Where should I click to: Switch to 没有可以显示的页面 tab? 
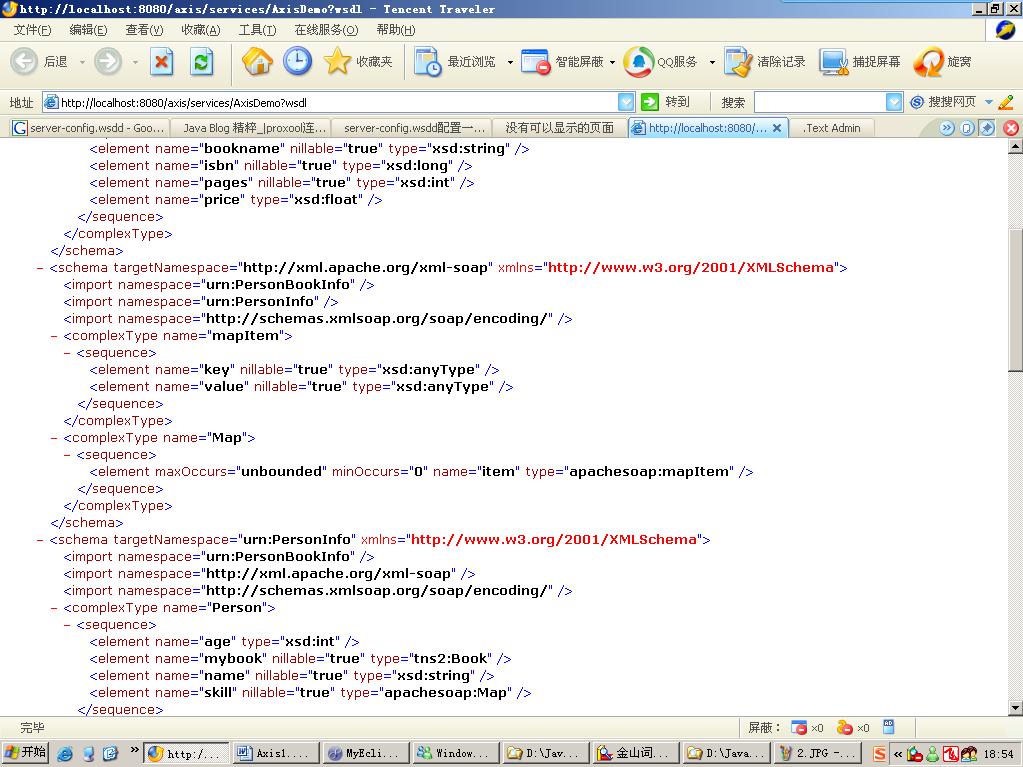559,128
